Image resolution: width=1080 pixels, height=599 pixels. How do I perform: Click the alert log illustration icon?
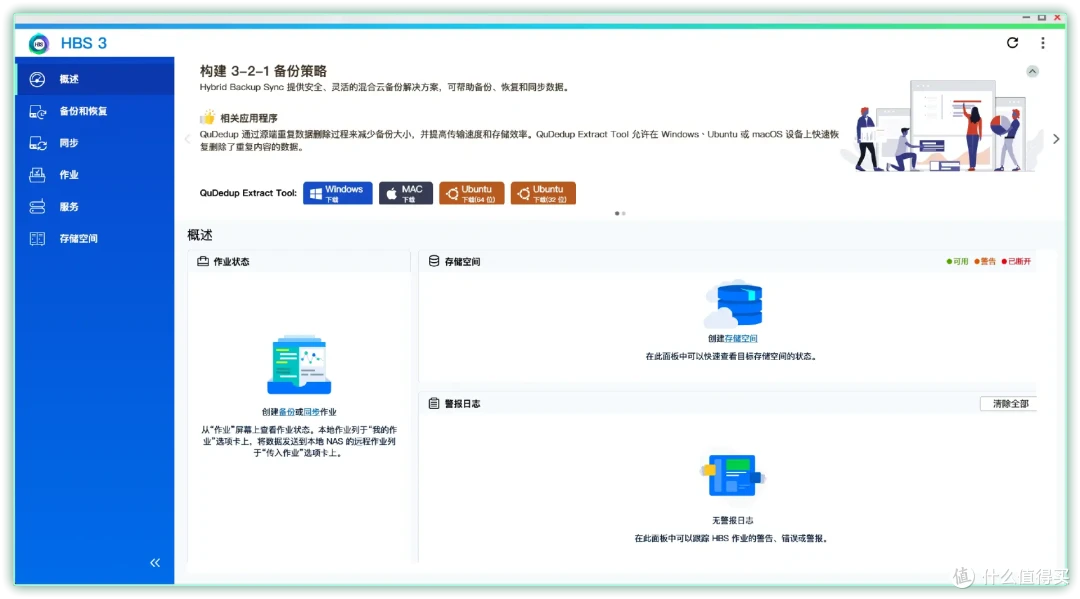733,475
